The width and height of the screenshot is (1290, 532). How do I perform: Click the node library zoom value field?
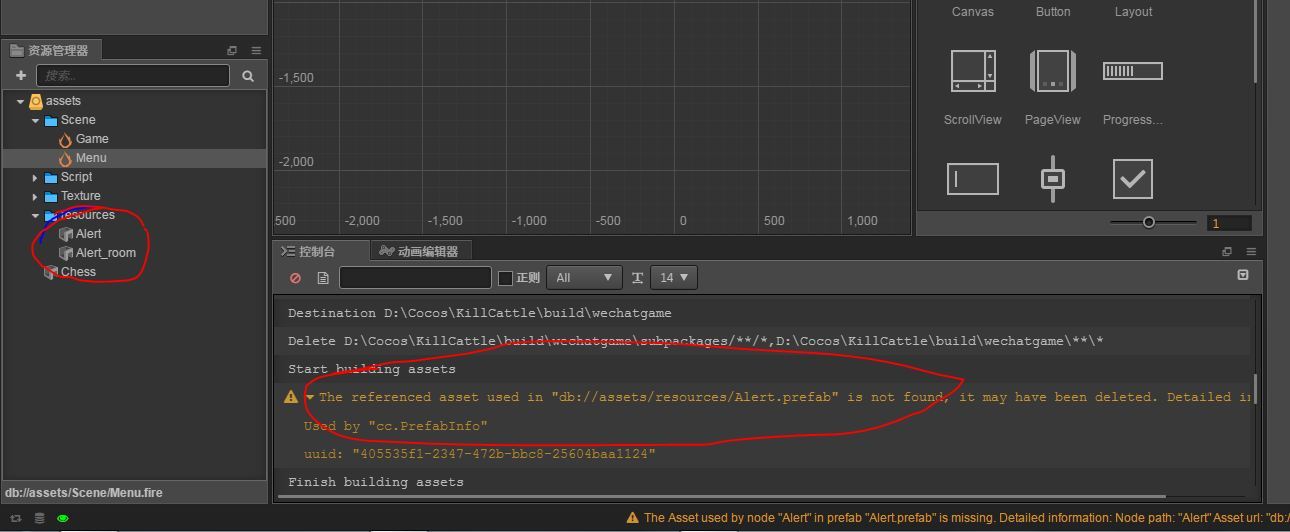[x=1229, y=223]
